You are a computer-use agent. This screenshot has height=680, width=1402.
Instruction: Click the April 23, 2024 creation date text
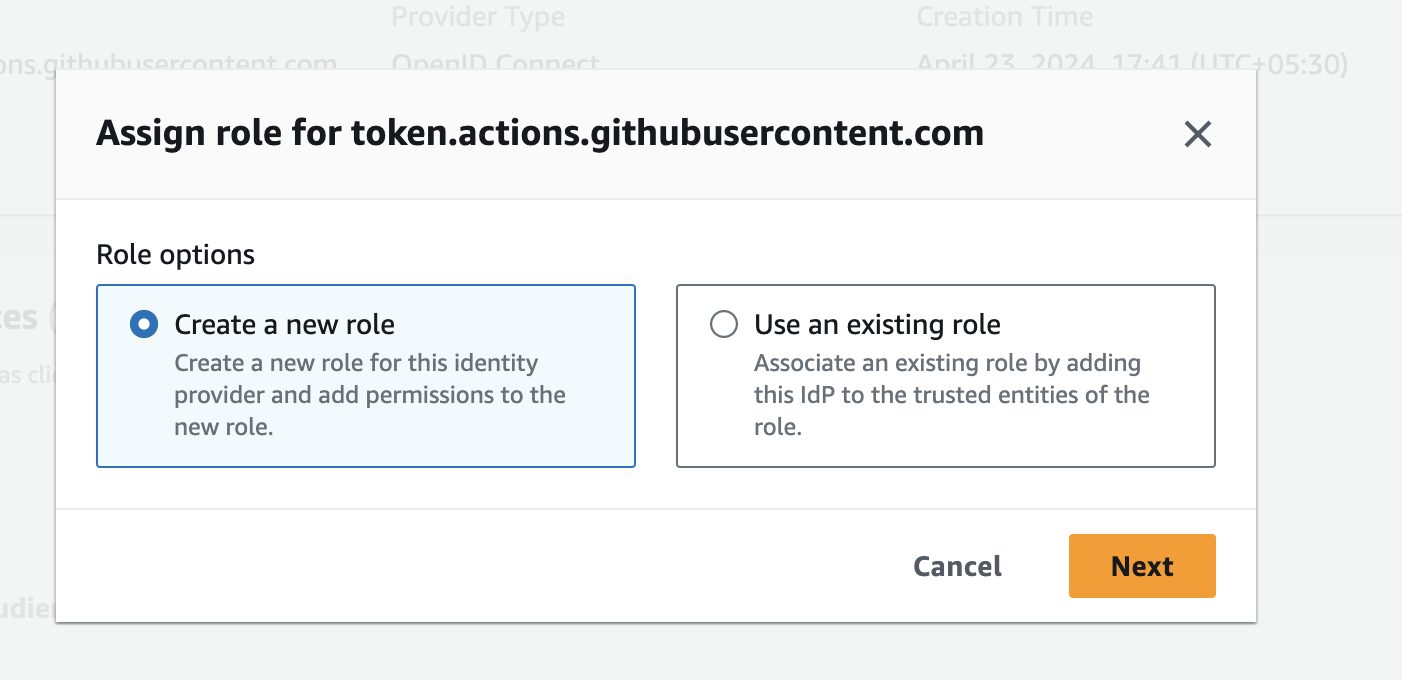pyautogui.click(x=1132, y=63)
